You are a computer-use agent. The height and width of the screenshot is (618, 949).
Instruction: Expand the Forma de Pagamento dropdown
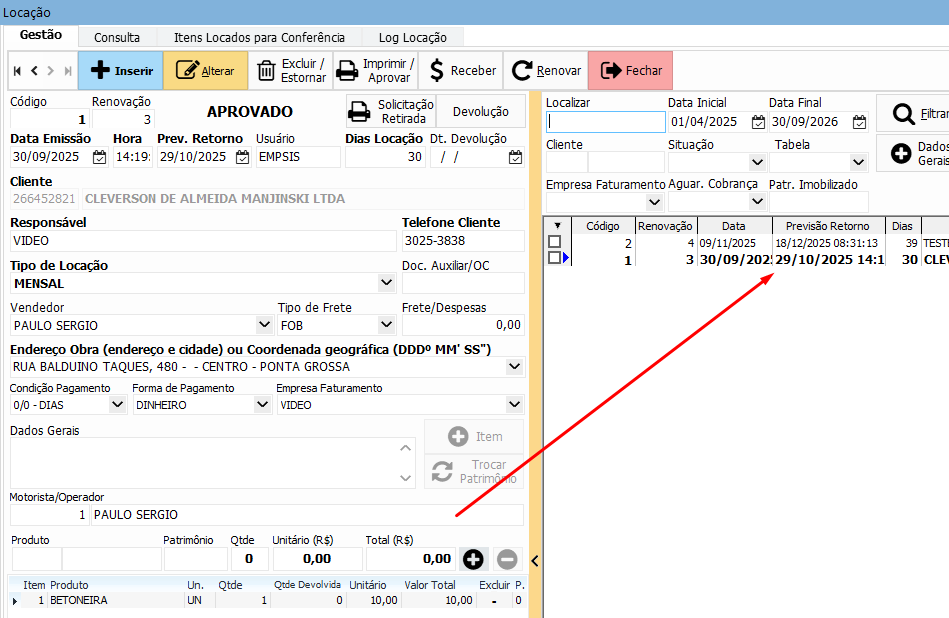coord(262,405)
